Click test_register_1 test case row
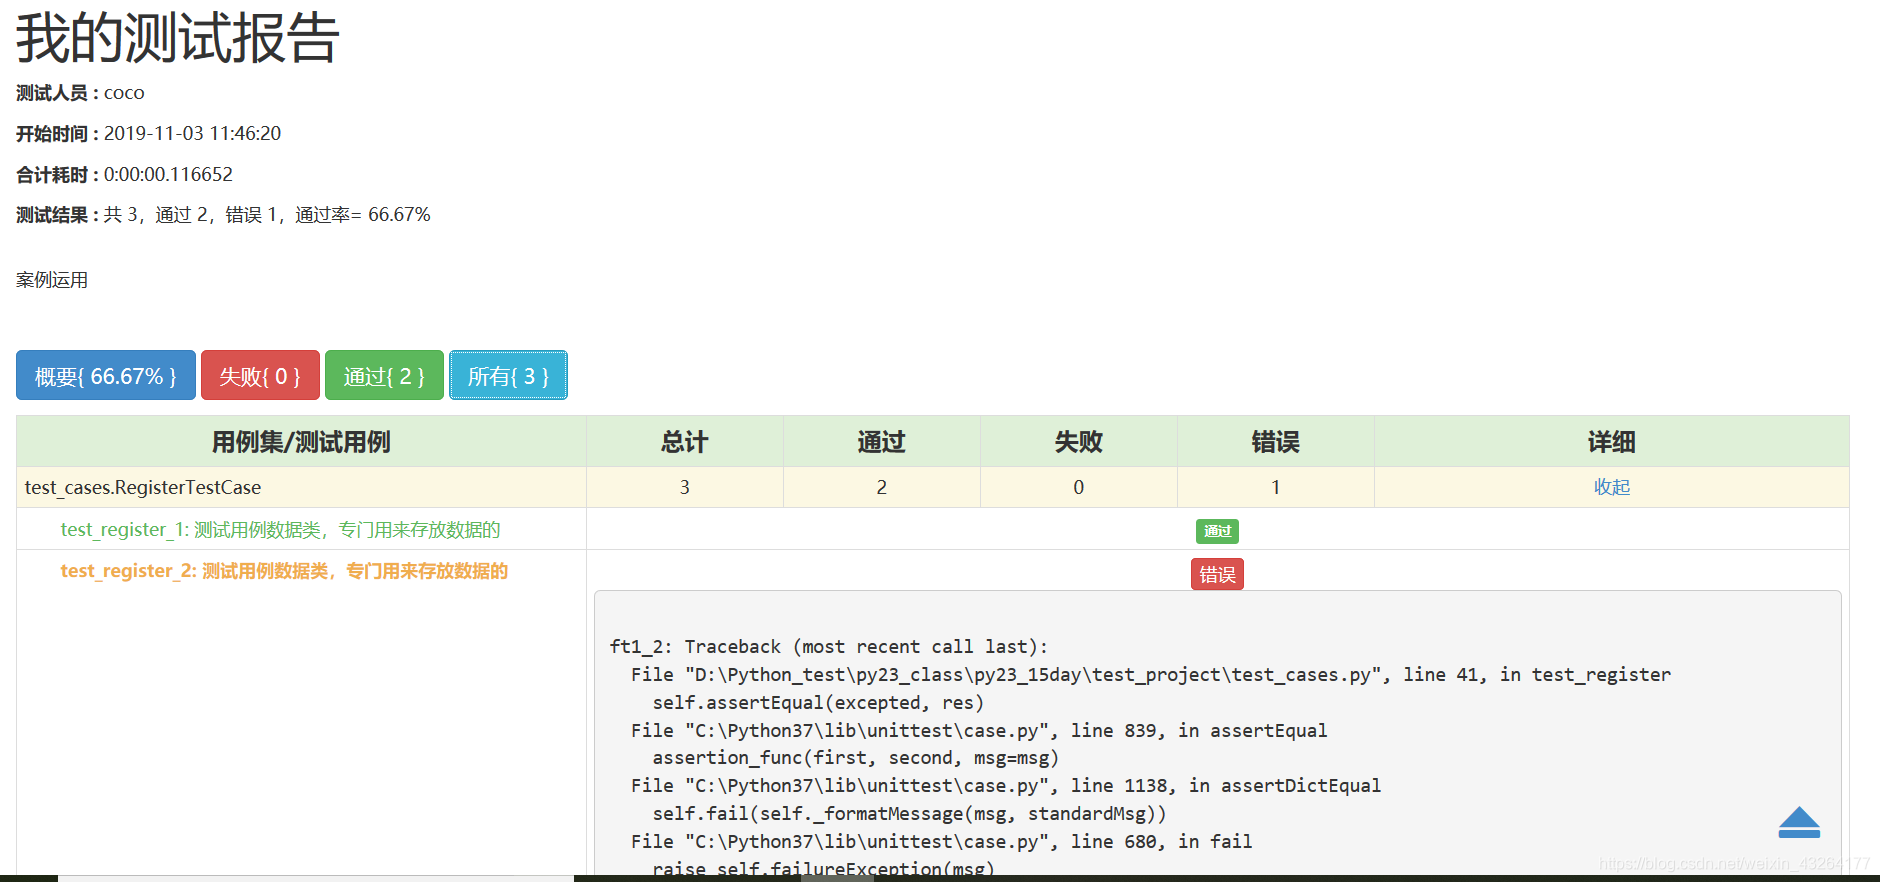This screenshot has height=882, width=1880. [x=280, y=529]
